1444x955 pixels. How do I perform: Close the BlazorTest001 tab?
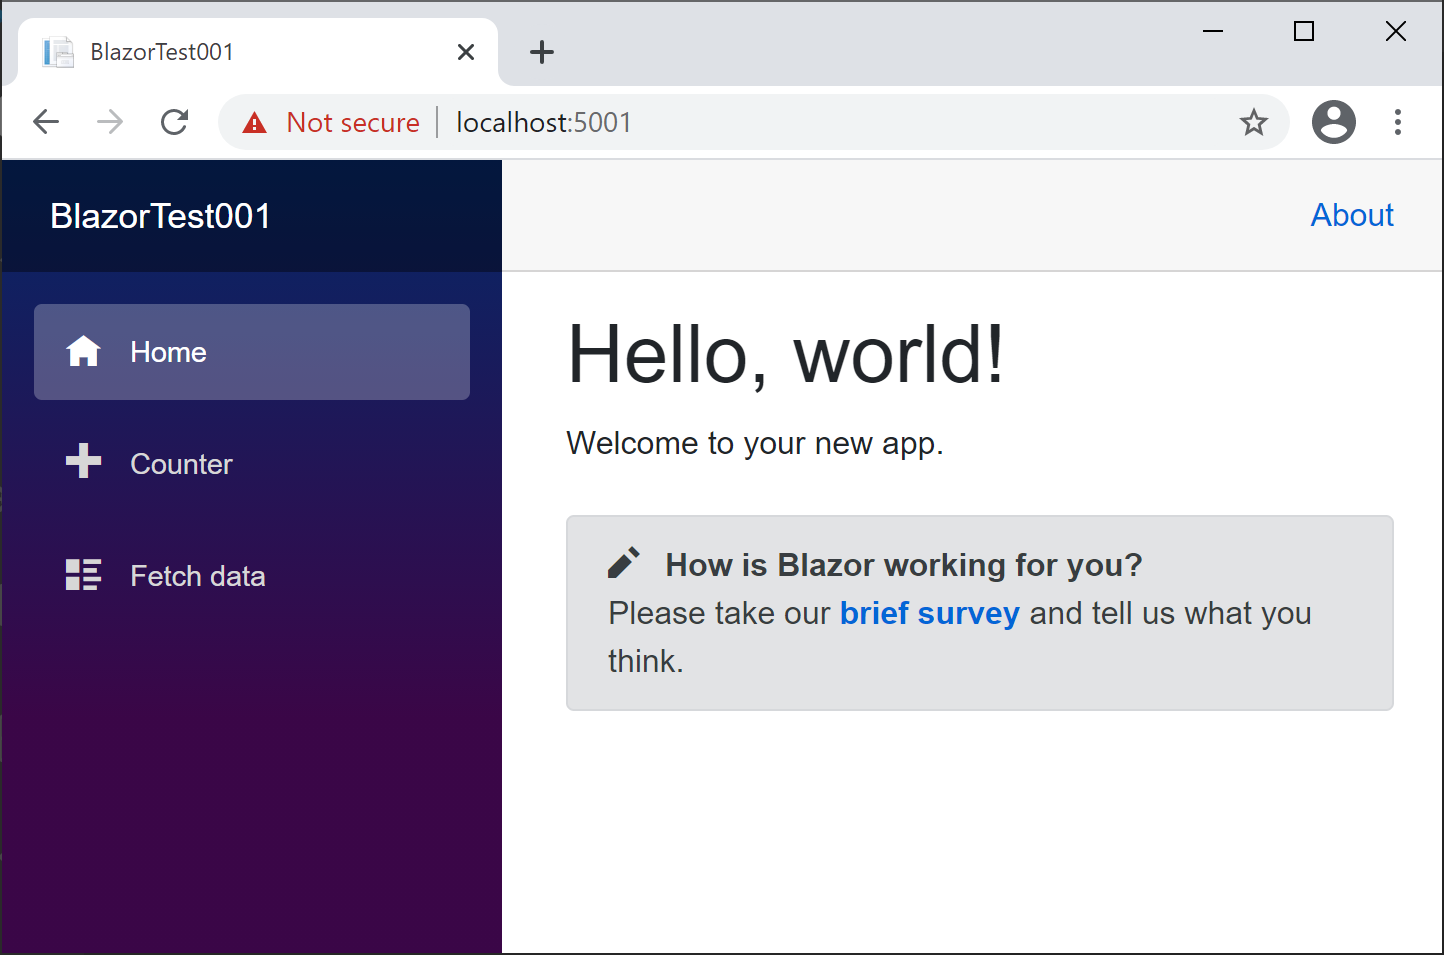click(466, 52)
